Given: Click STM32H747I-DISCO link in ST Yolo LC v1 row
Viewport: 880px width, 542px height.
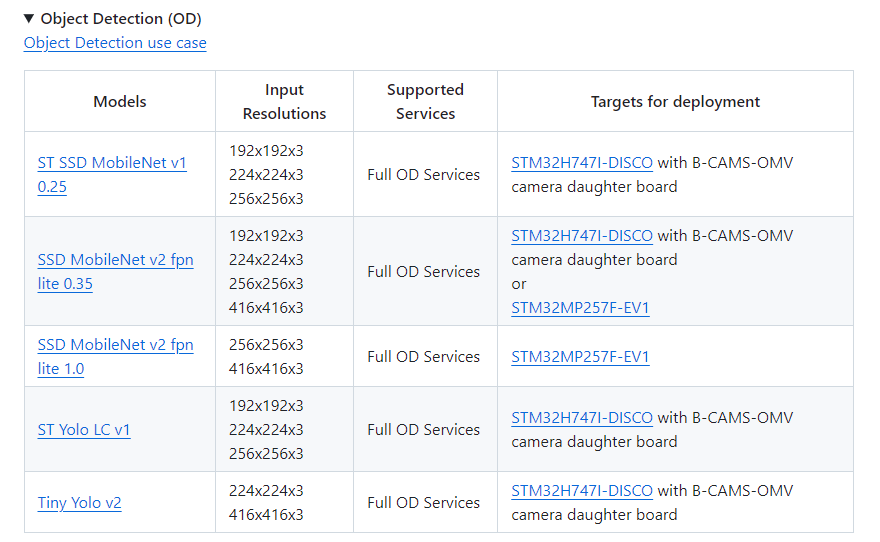Looking at the screenshot, I should pos(582,418).
